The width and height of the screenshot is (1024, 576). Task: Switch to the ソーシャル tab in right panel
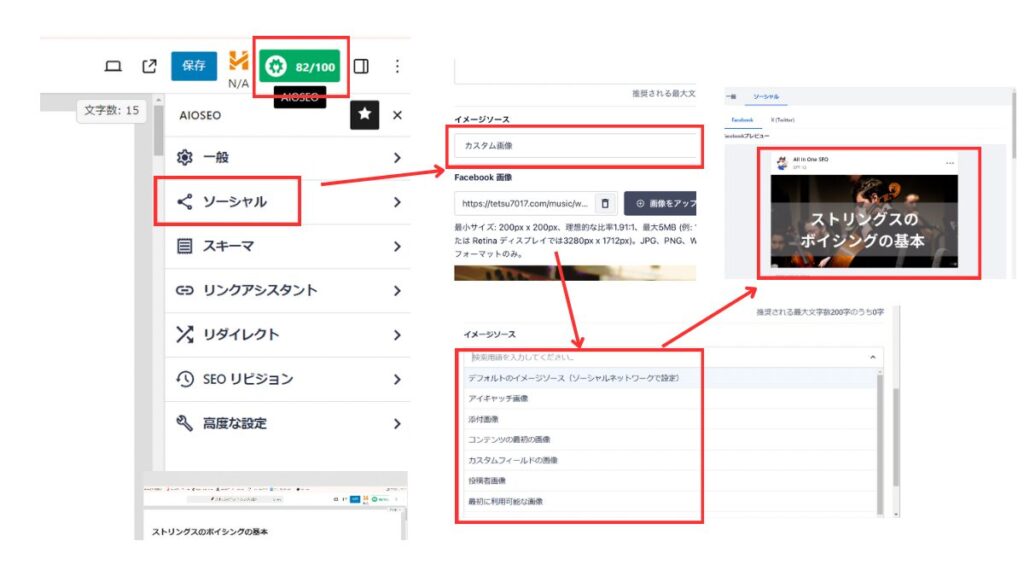click(x=766, y=97)
